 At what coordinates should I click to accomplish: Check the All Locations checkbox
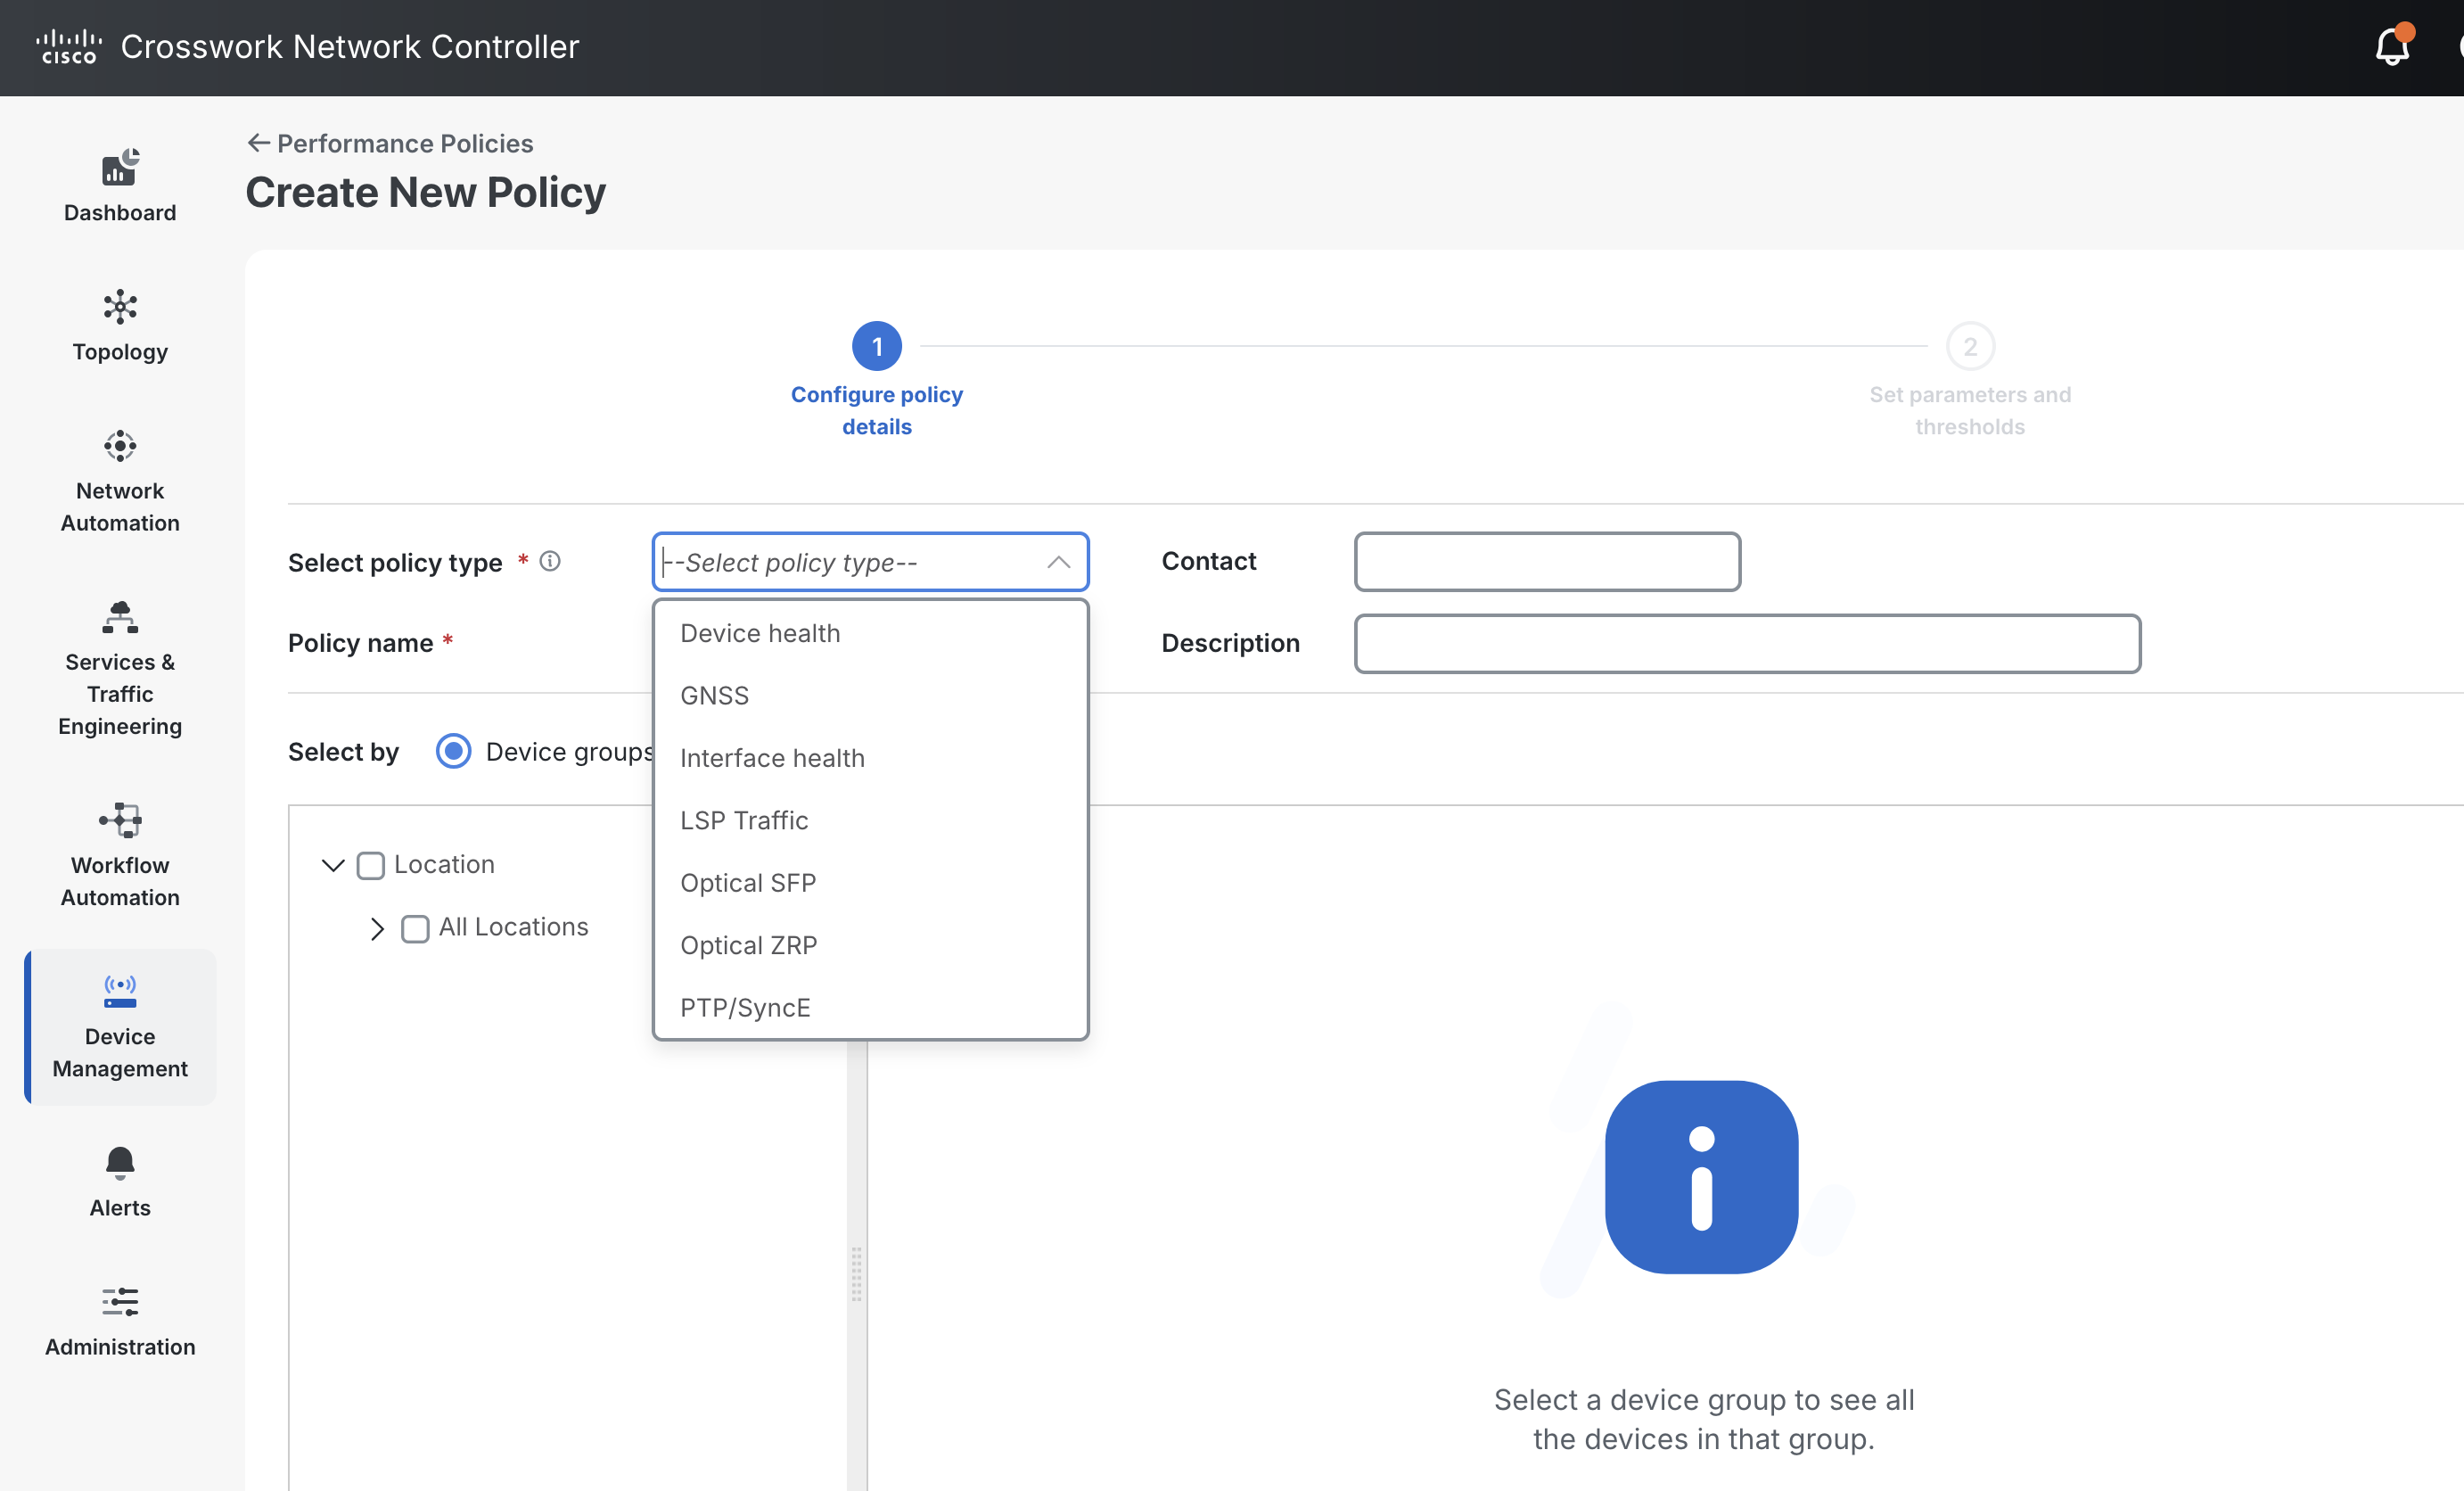[415, 928]
